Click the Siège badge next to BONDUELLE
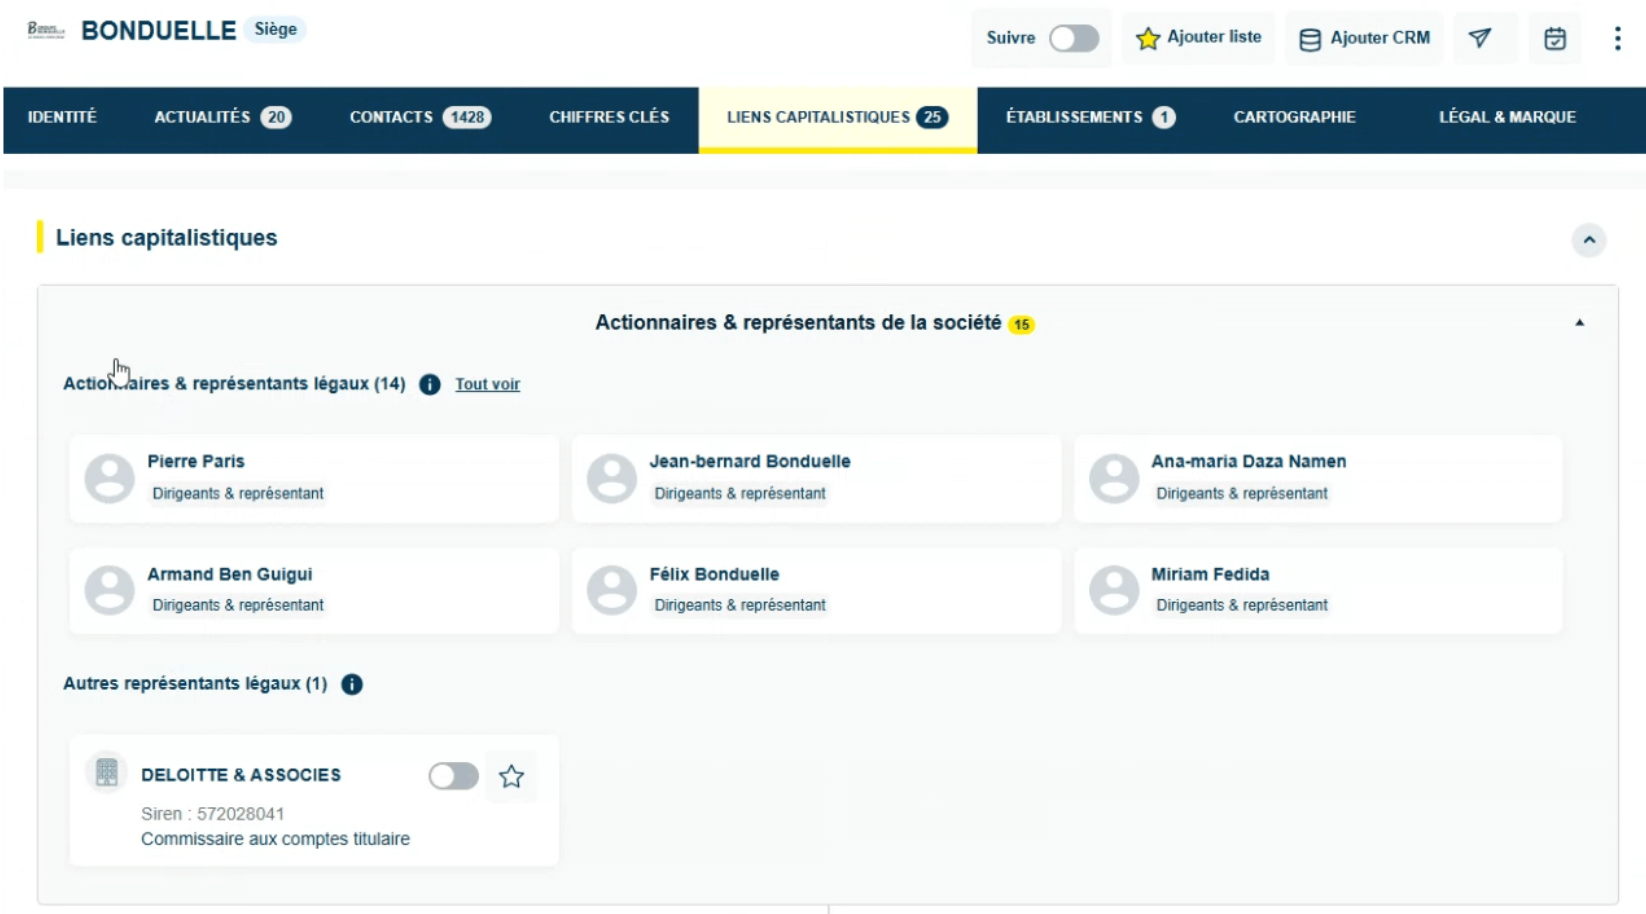The image size is (1646, 914). (x=275, y=29)
